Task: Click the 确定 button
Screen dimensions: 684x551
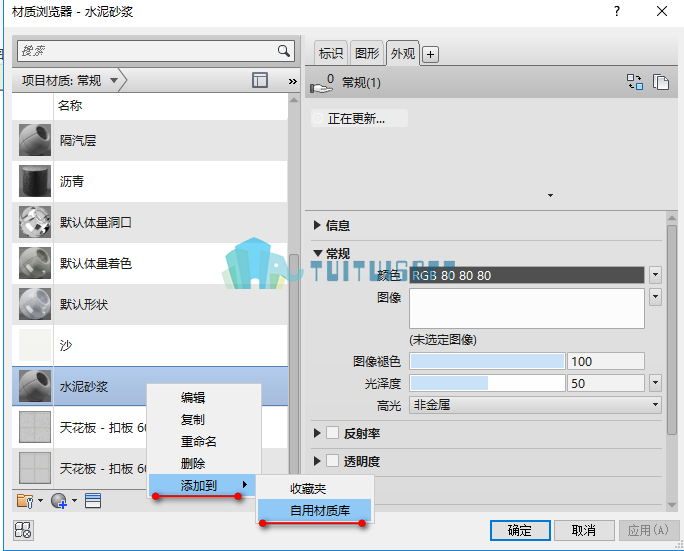Action: [520, 530]
